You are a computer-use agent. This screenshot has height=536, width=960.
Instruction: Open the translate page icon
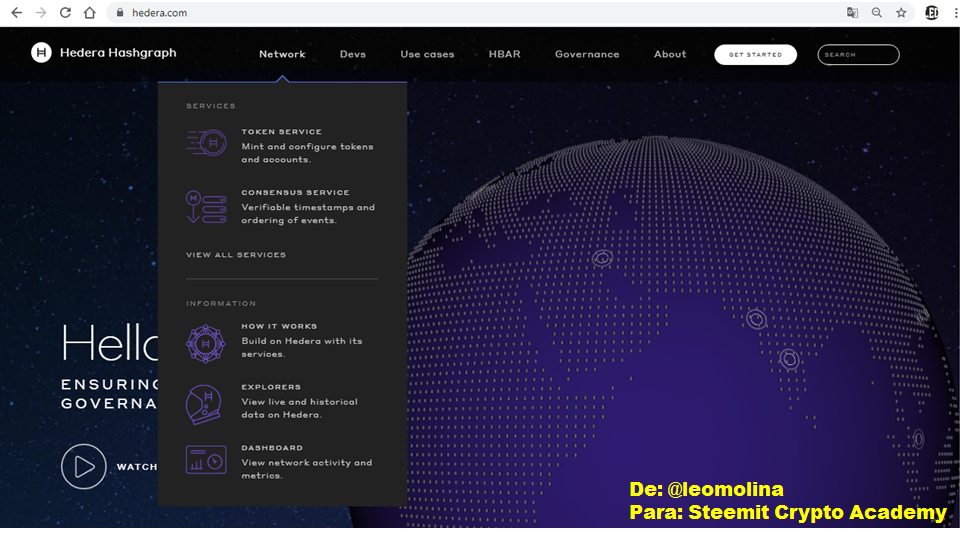[x=852, y=12]
